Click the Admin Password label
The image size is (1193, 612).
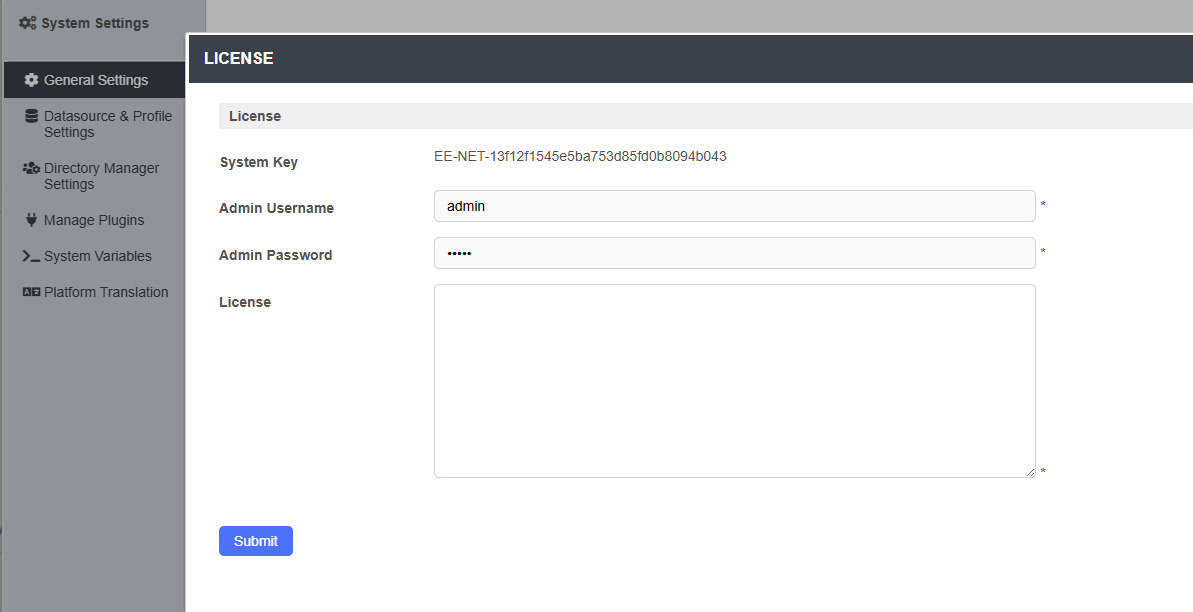[275, 255]
